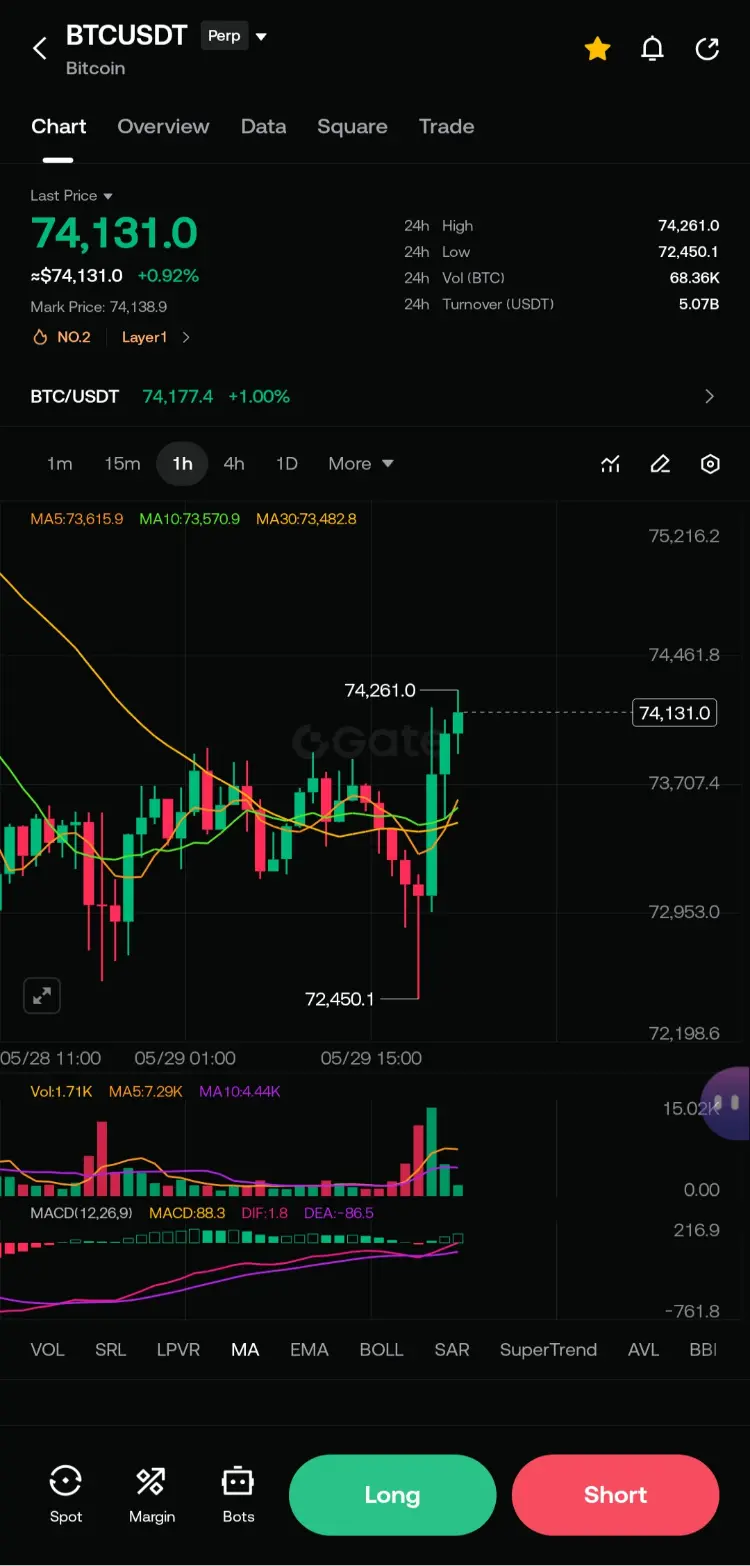This screenshot has height=1566, width=750.
Task: Enable the LPVR indicator
Action: point(178,1350)
